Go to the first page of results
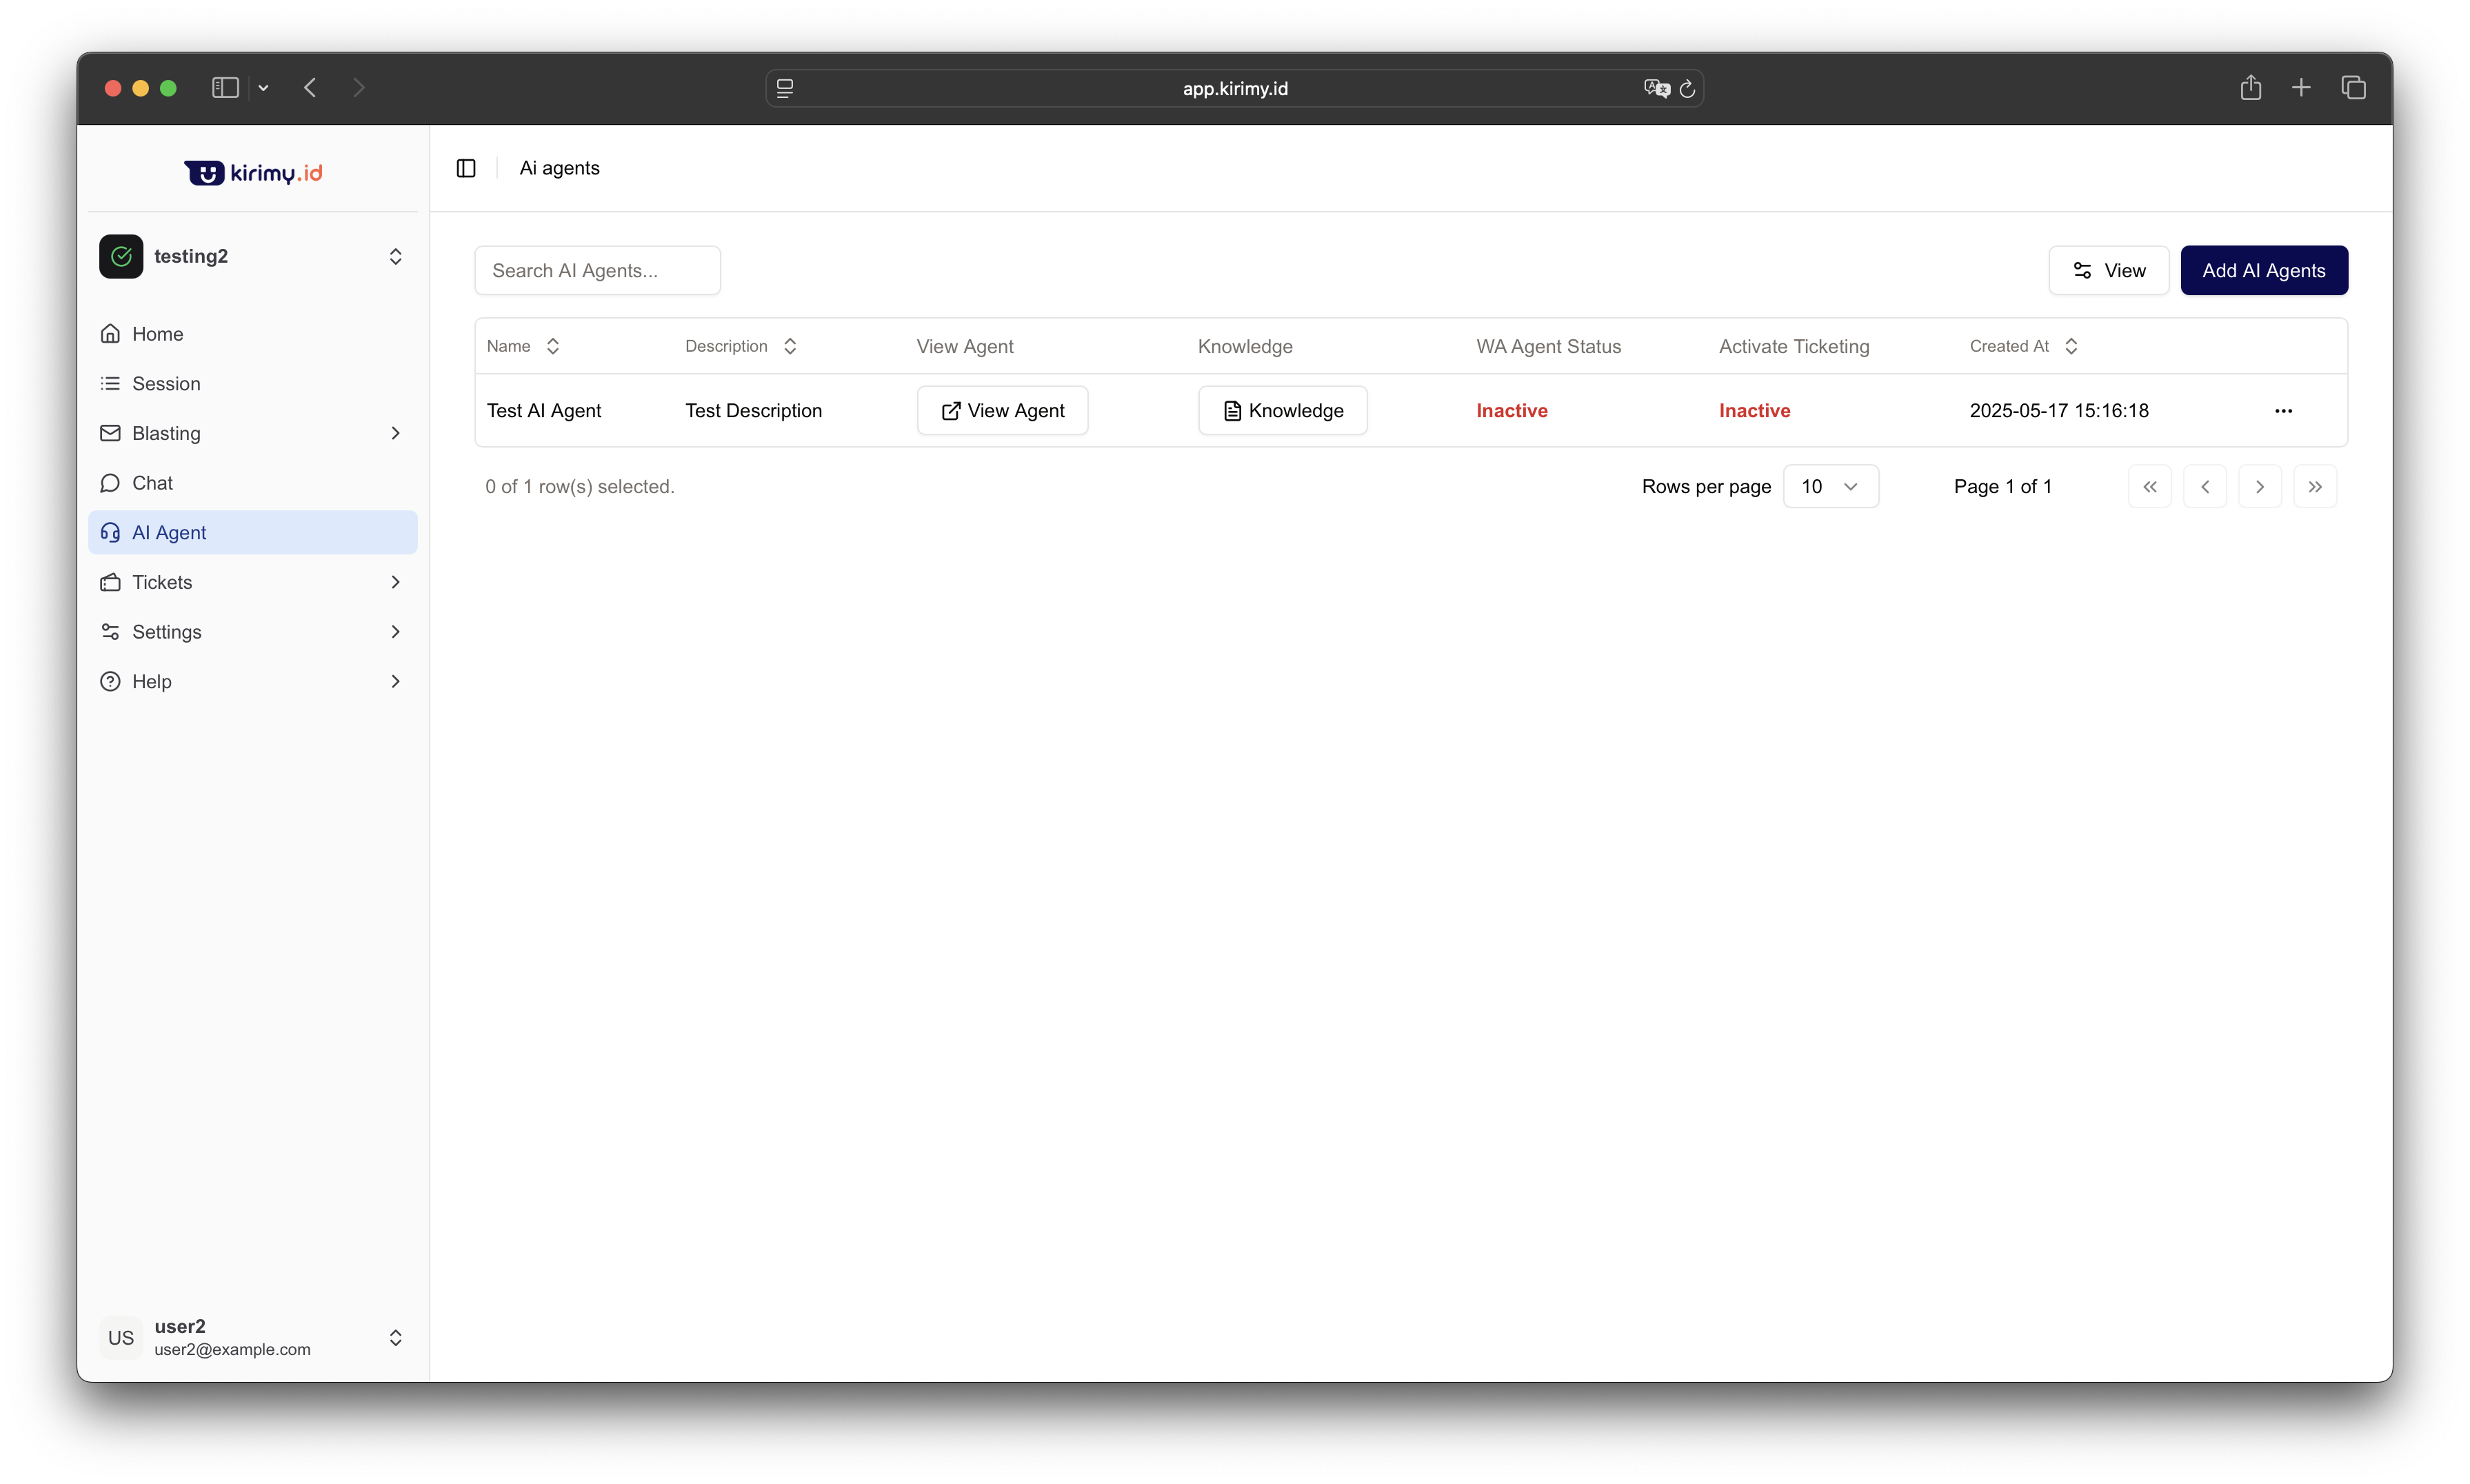Screen dimensions: 2470x1484 2149,487
